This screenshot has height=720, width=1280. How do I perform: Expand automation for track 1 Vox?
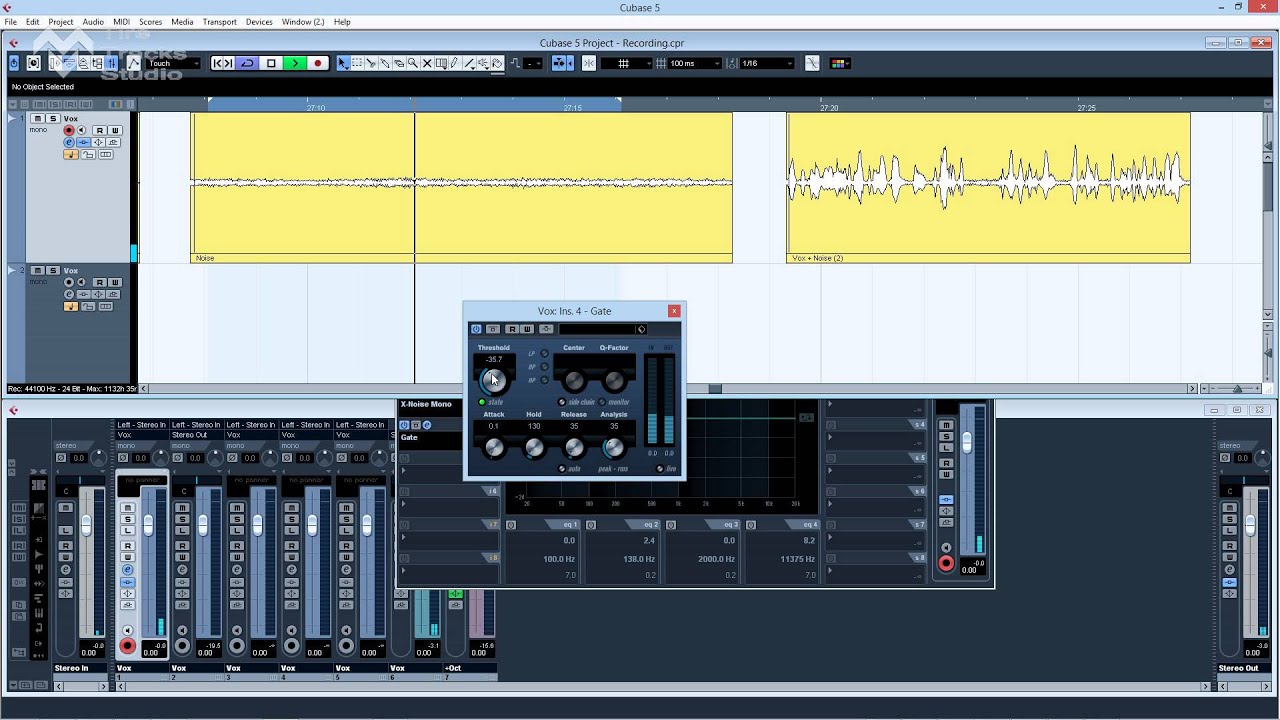pyautogui.click(x=11, y=119)
